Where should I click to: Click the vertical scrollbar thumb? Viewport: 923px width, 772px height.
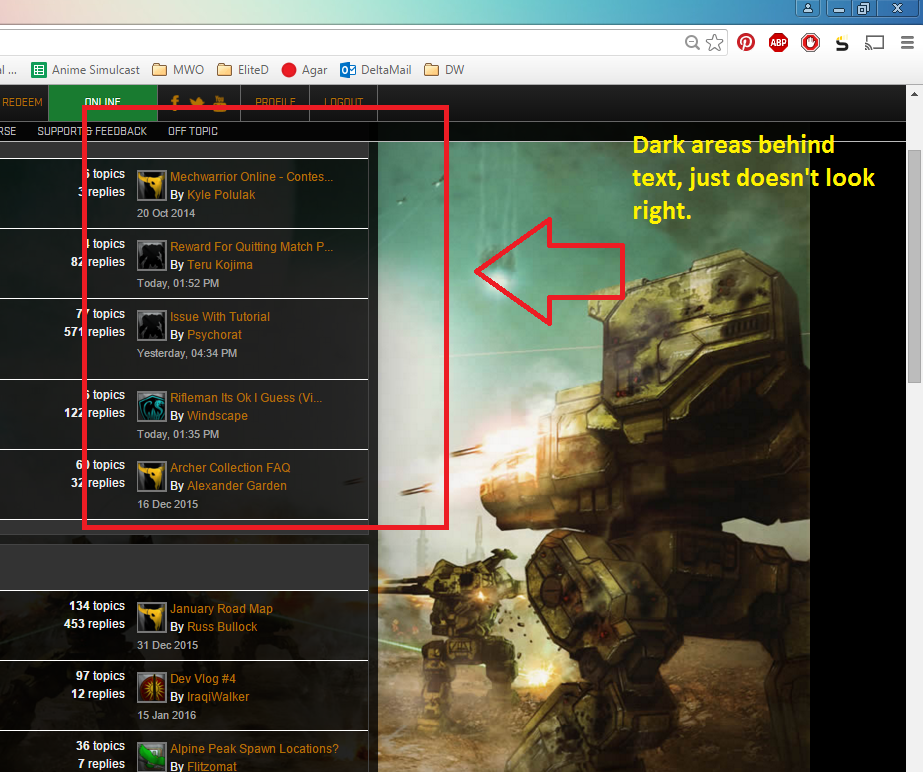[x=914, y=266]
